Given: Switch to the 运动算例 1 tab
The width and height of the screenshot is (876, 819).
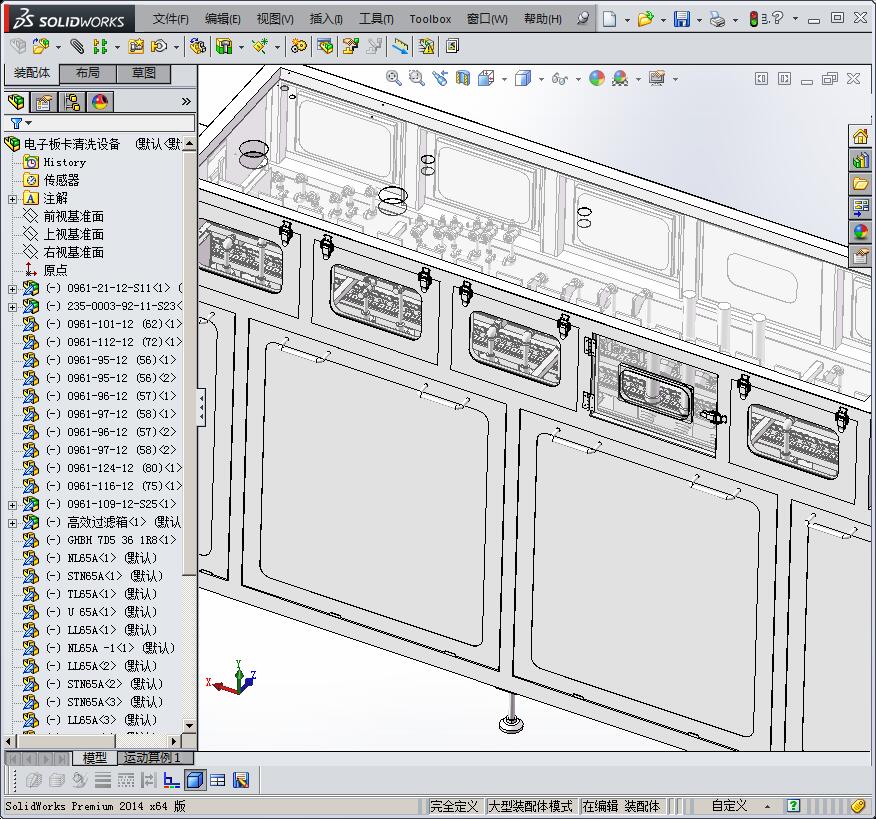Looking at the screenshot, I should [152, 758].
